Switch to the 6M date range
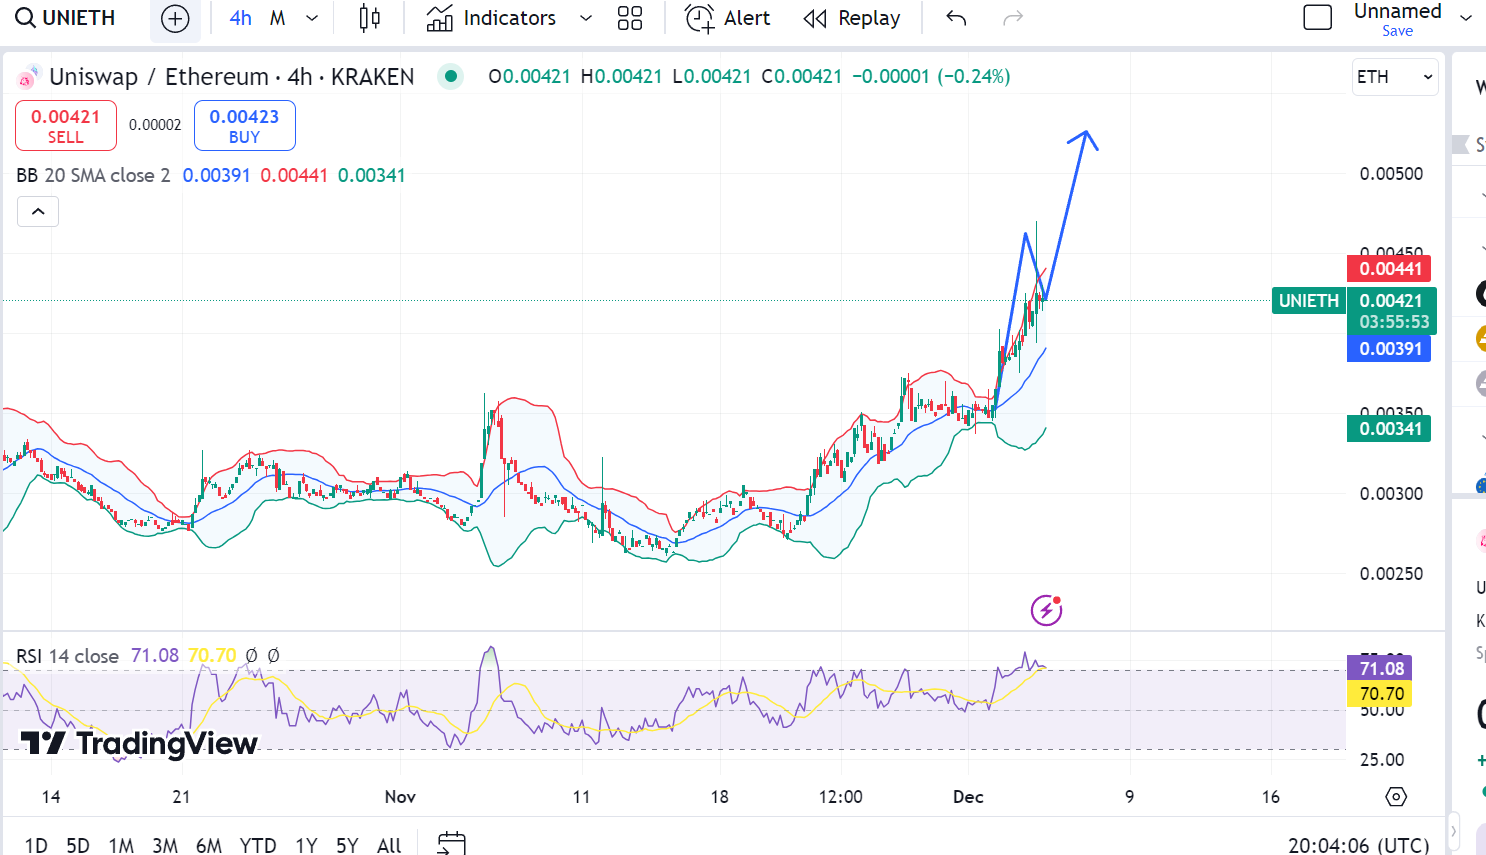Image resolution: width=1486 pixels, height=855 pixels. coord(209,845)
